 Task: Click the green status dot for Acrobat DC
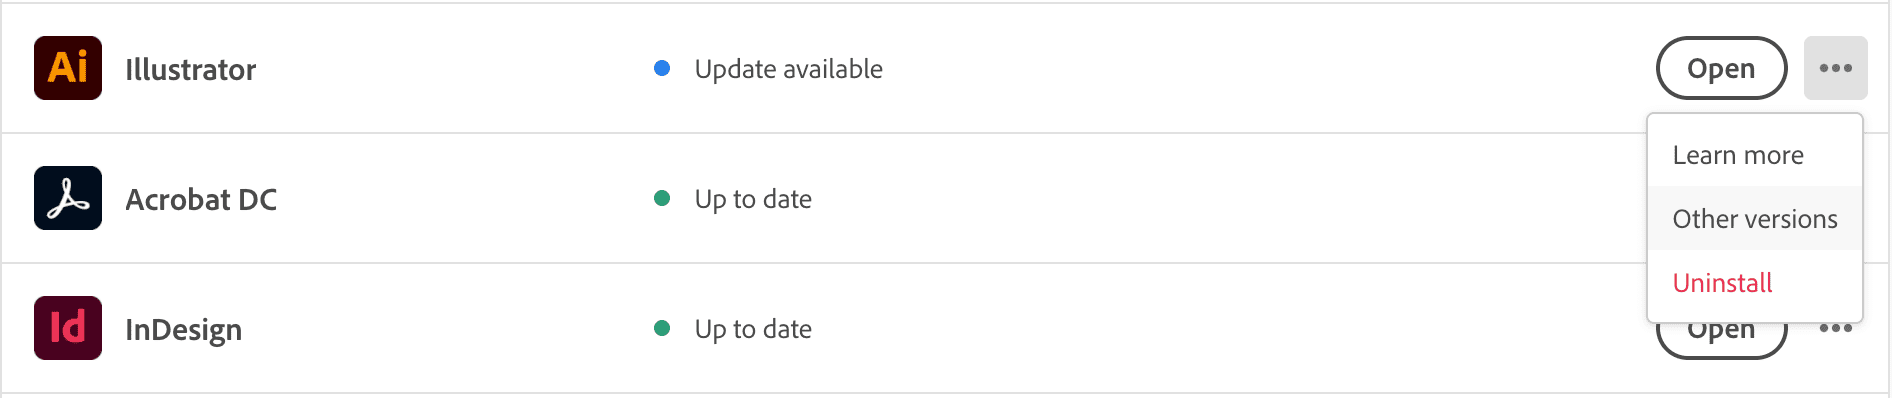click(661, 198)
